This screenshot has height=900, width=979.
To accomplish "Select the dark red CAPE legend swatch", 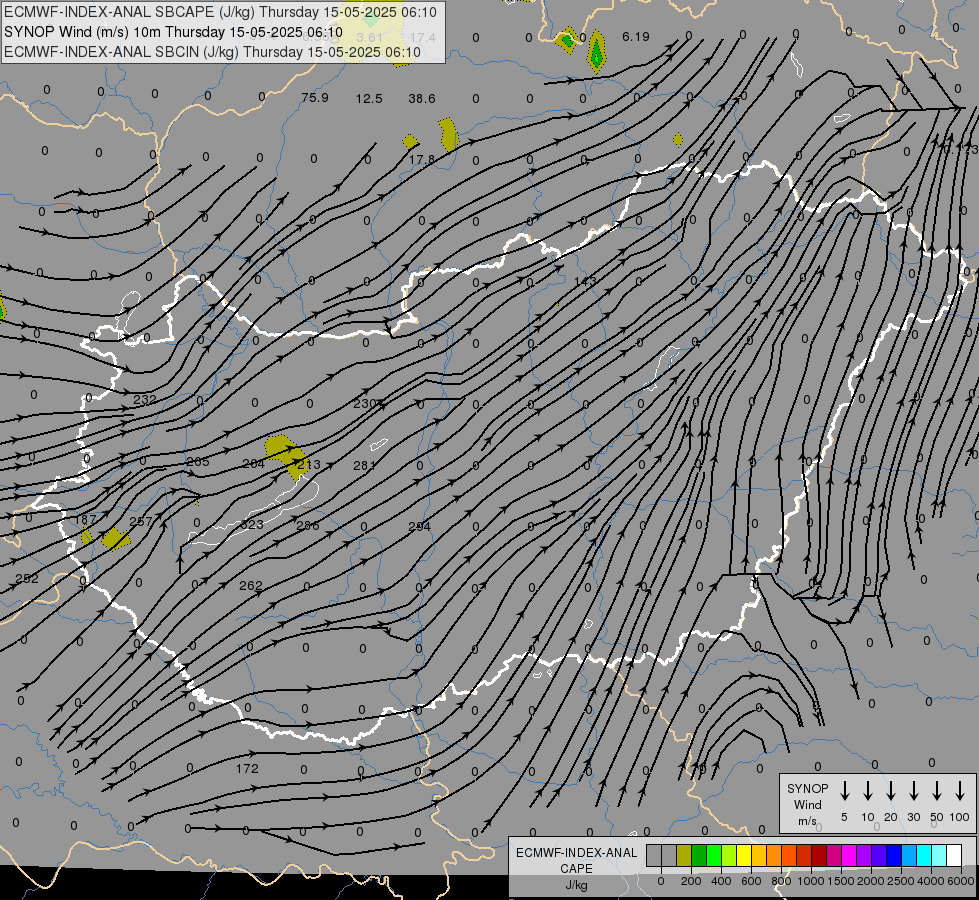I will point(819,855).
